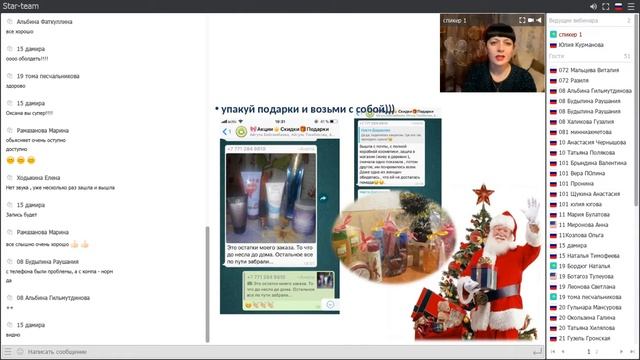The image size is (640, 360).
Task: Click the Ведущие вебинара section header
Action: pyautogui.click(x=590, y=20)
